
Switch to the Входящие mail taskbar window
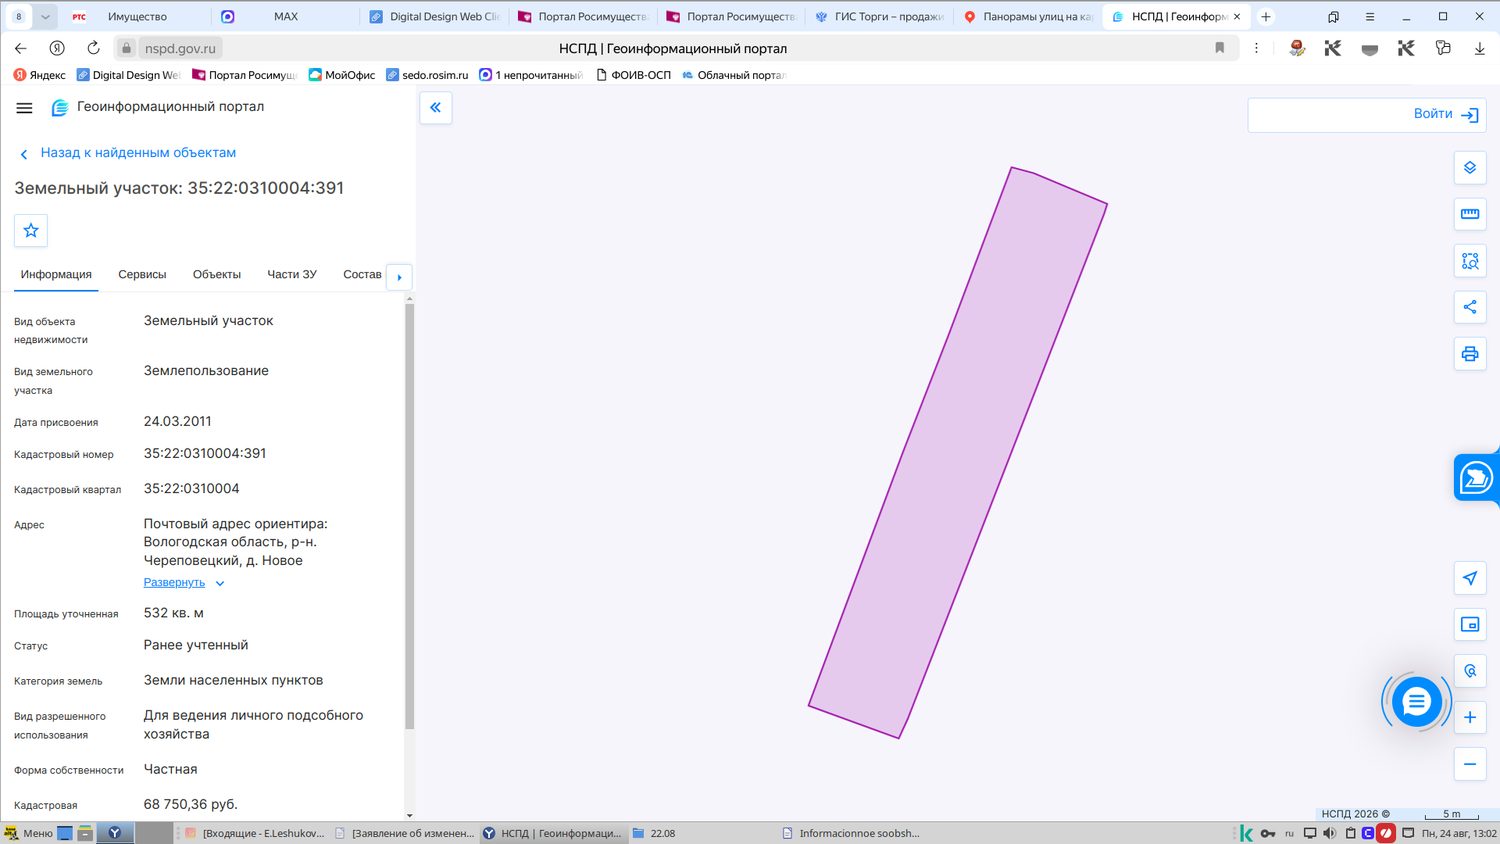tap(255, 833)
